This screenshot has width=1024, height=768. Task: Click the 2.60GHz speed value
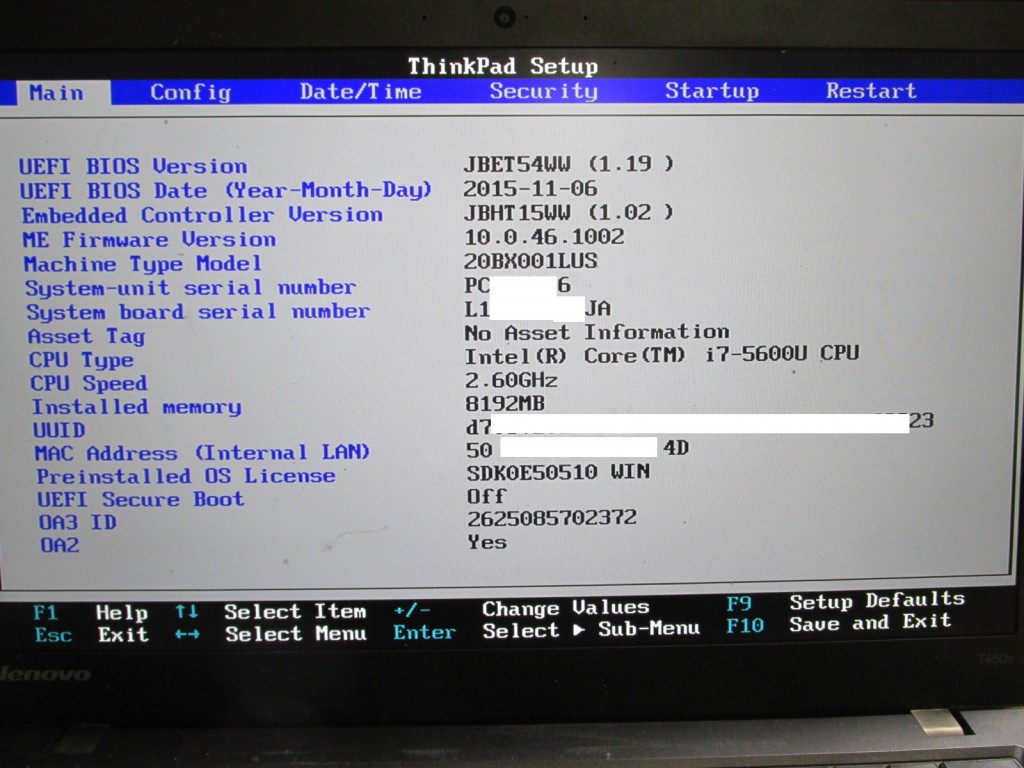[511, 379]
